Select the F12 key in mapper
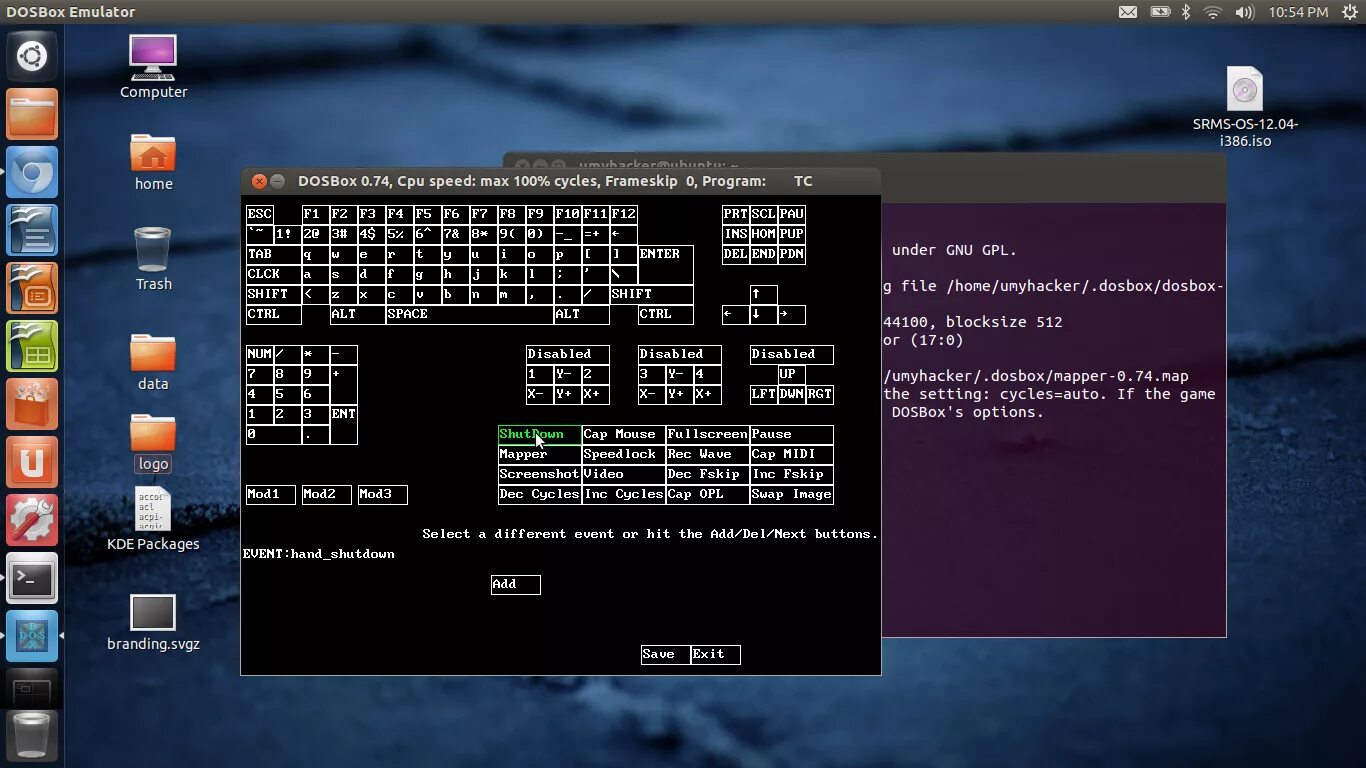 click(623, 214)
